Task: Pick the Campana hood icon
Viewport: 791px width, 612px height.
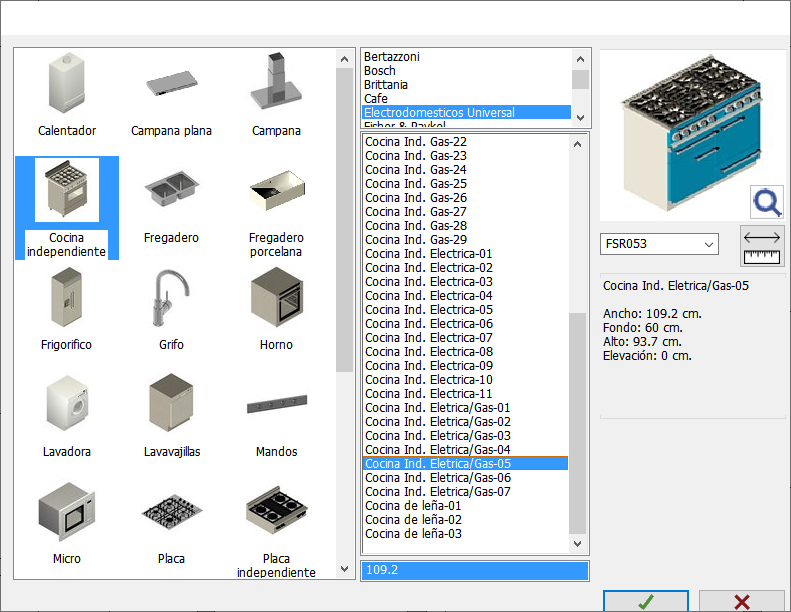Action: pyautogui.click(x=276, y=81)
